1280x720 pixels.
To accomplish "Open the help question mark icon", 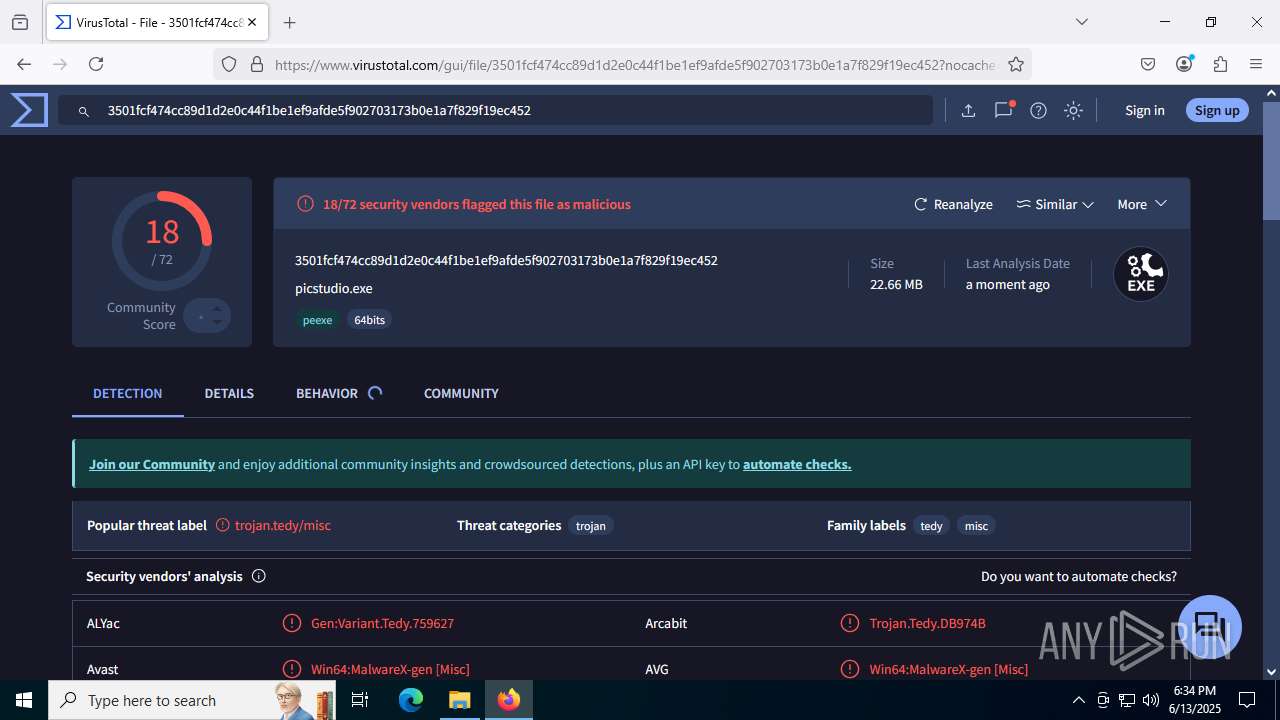I will click(x=1039, y=111).
